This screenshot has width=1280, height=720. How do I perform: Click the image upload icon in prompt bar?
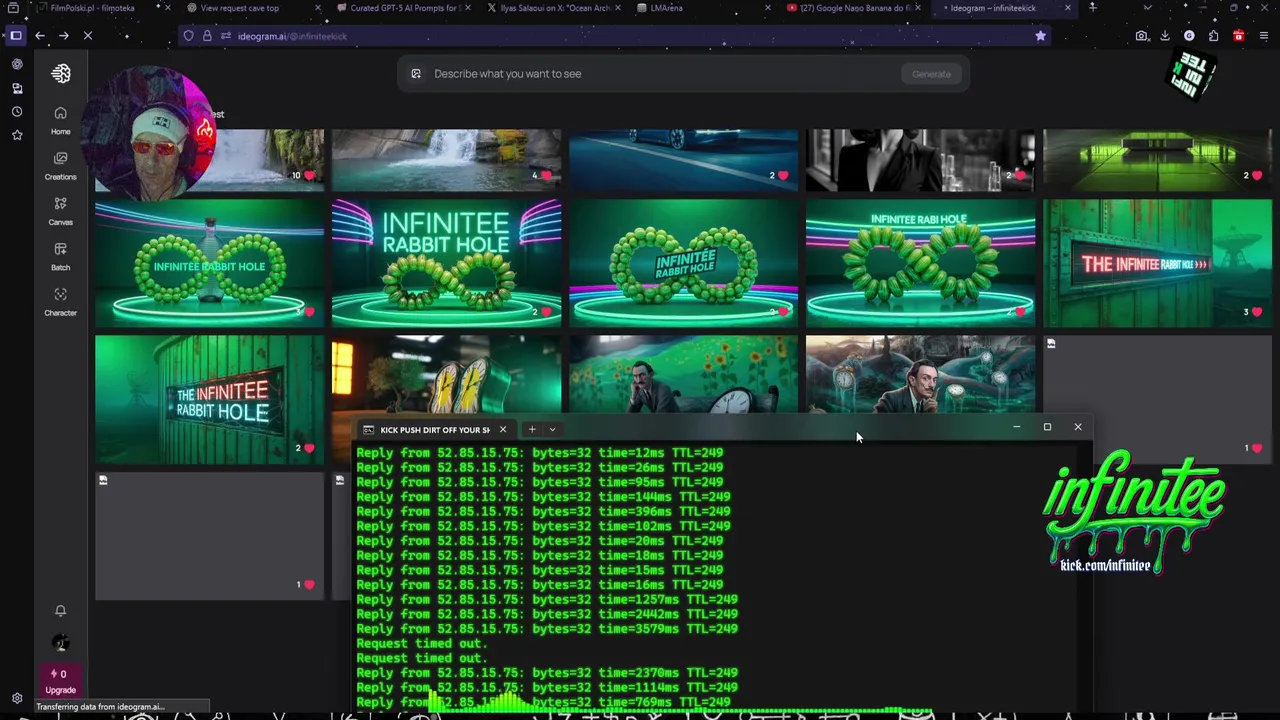pos(416,73)
